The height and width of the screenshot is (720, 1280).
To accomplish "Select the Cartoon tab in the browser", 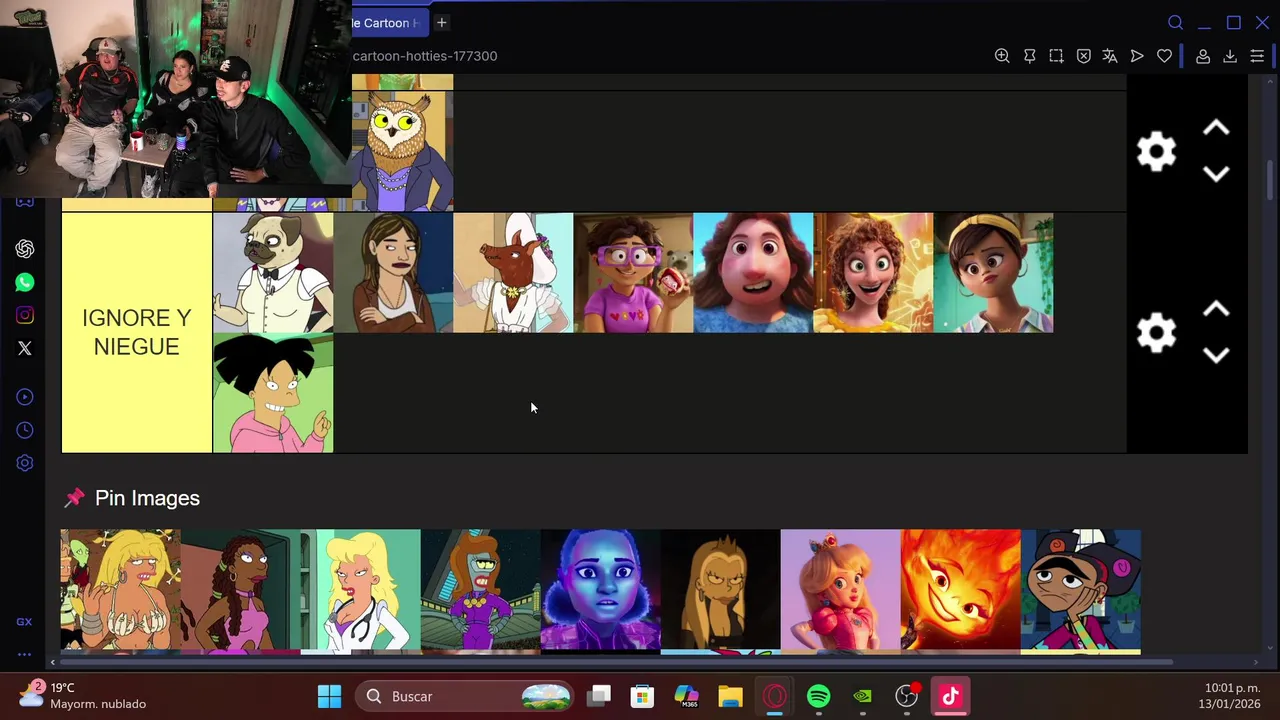I will pos(390,23).
